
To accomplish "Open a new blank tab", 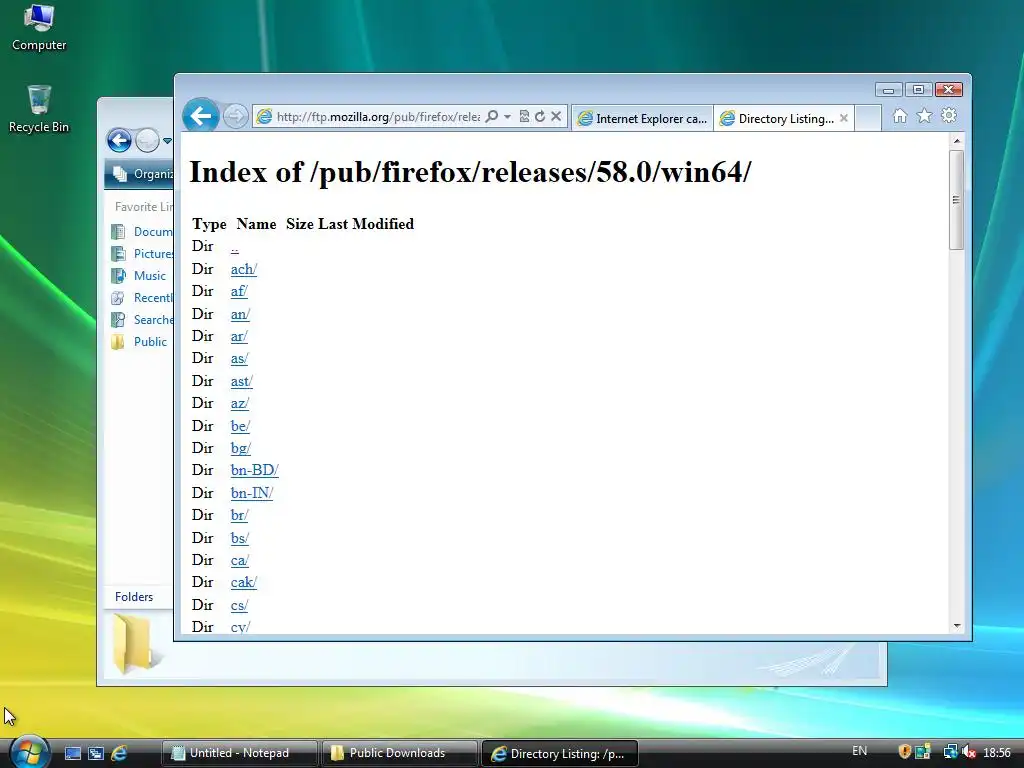I will tap(868, 118).
